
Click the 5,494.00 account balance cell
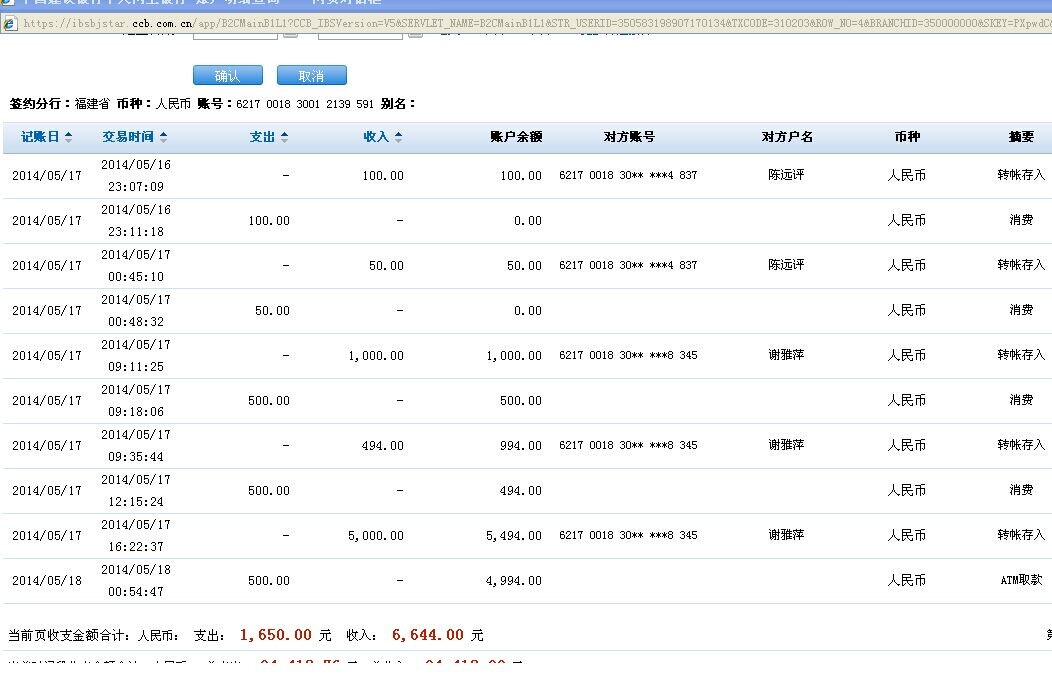(514, 536)
